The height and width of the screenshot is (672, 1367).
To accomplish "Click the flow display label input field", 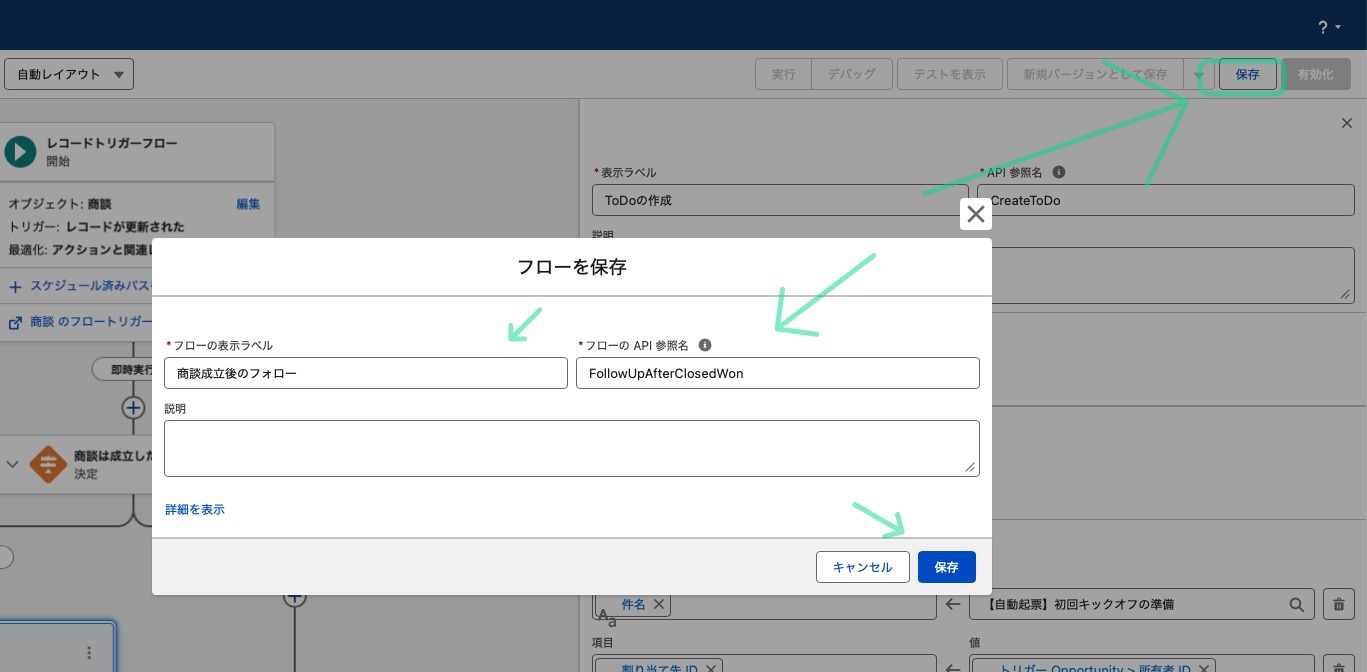I will pos(366,373).
